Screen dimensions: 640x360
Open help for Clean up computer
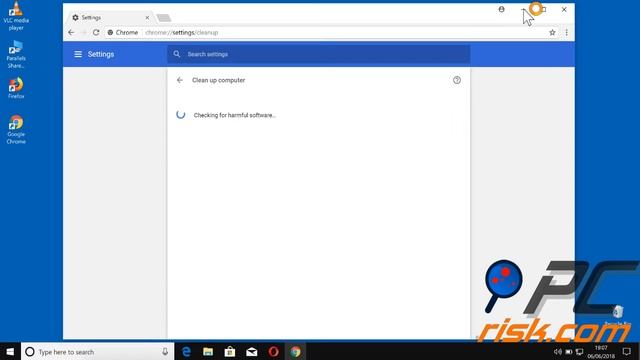[457, 80]
